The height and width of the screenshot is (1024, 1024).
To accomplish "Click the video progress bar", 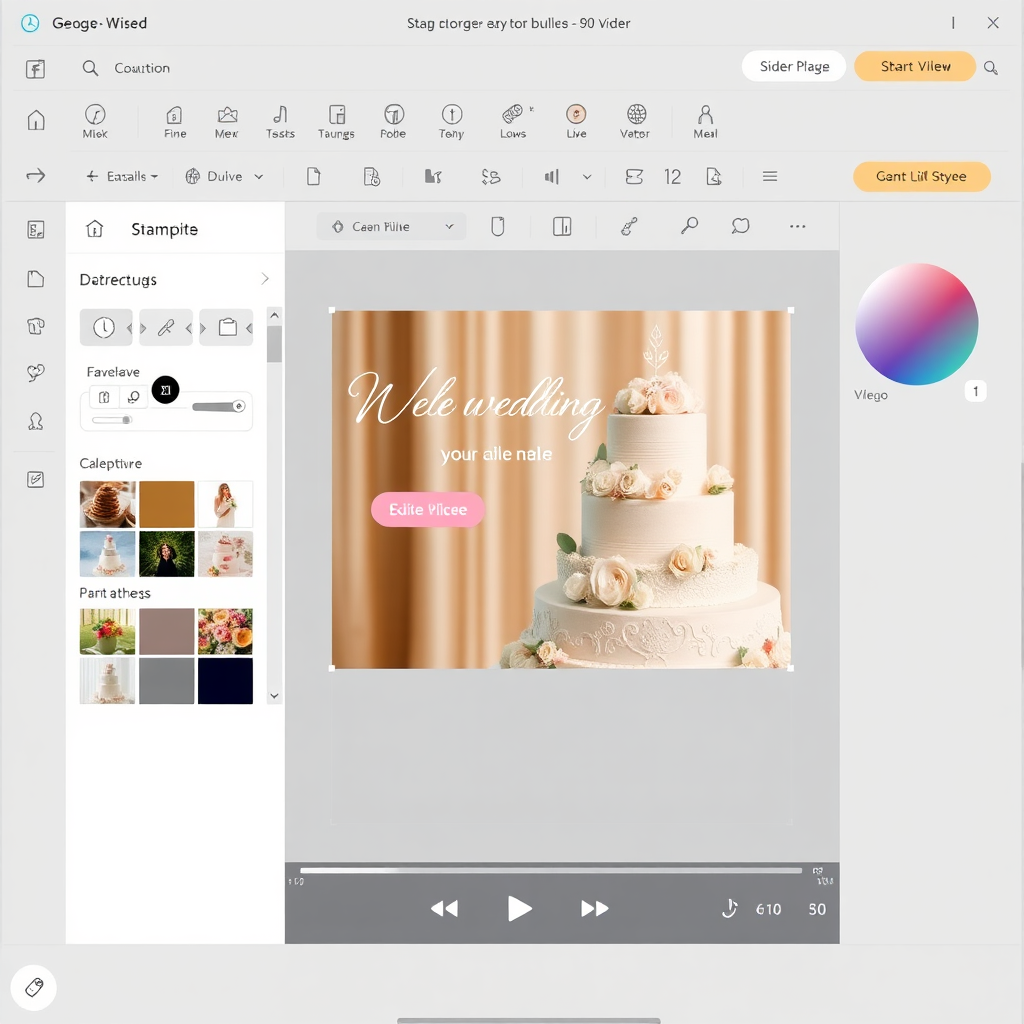I will pyautogui.click(x=551, y=870).
